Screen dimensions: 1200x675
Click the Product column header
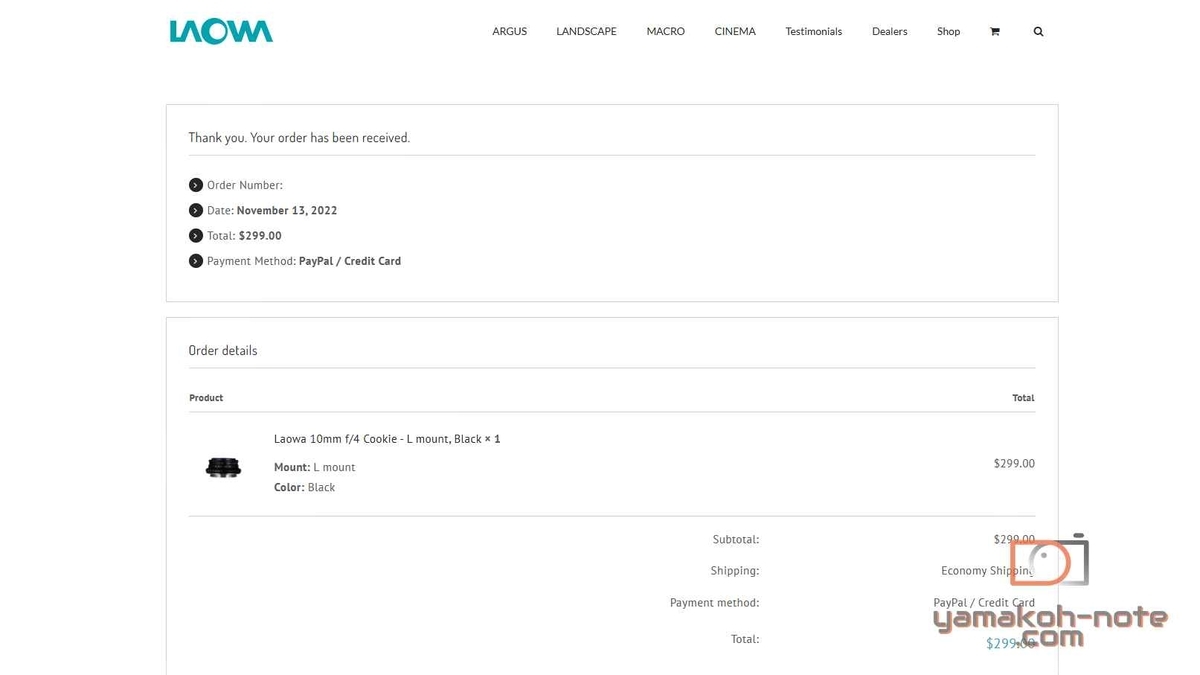click(x=206, y=398)
